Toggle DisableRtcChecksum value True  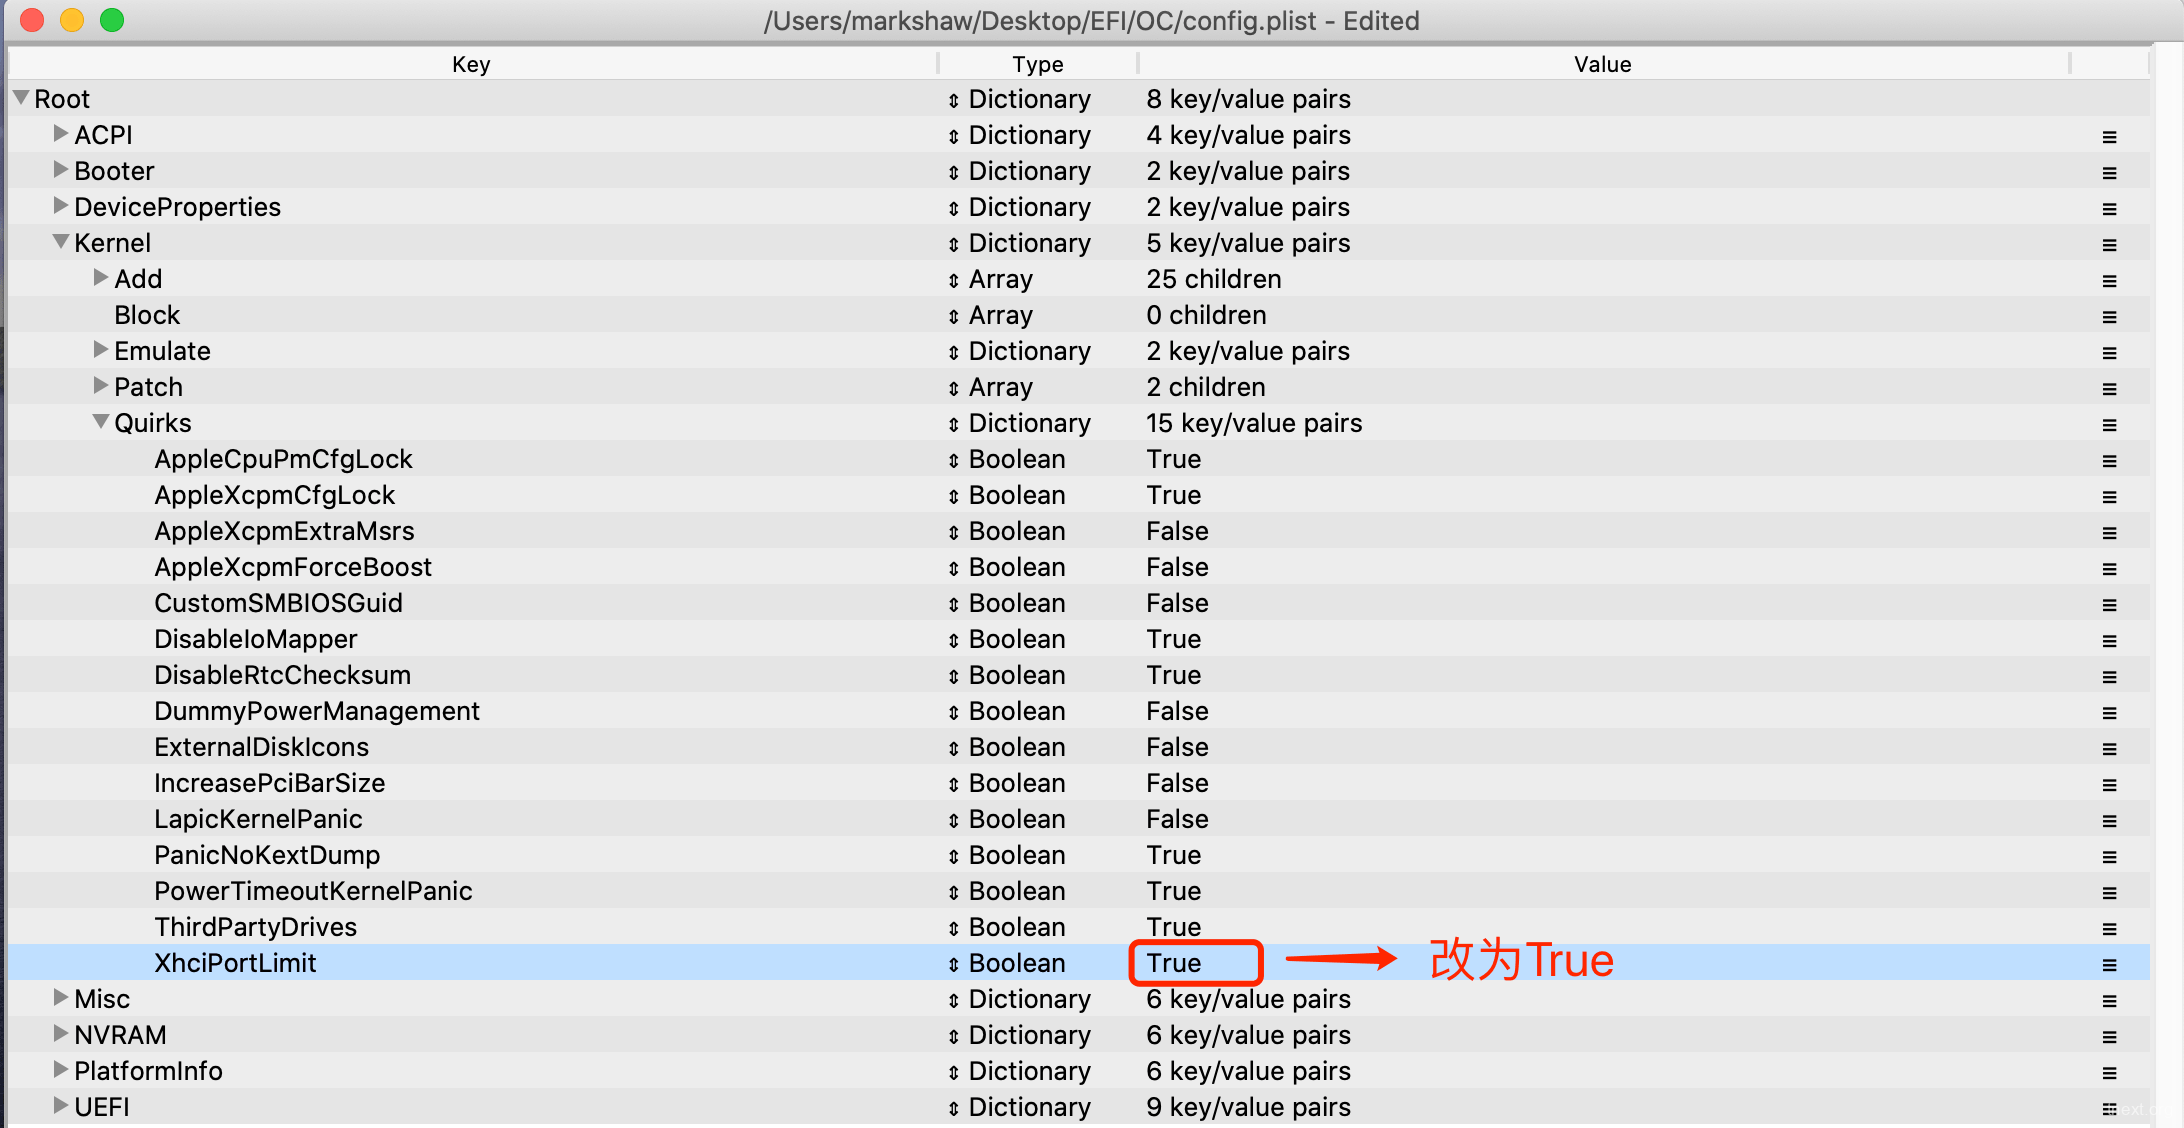pyautogui.click(x=1173, y=675)
